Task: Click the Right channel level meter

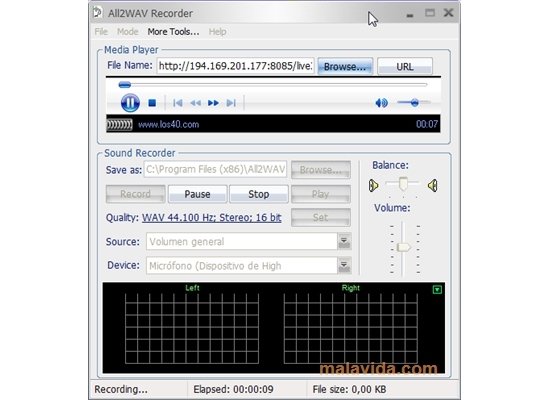Action: tap(350, 328)
